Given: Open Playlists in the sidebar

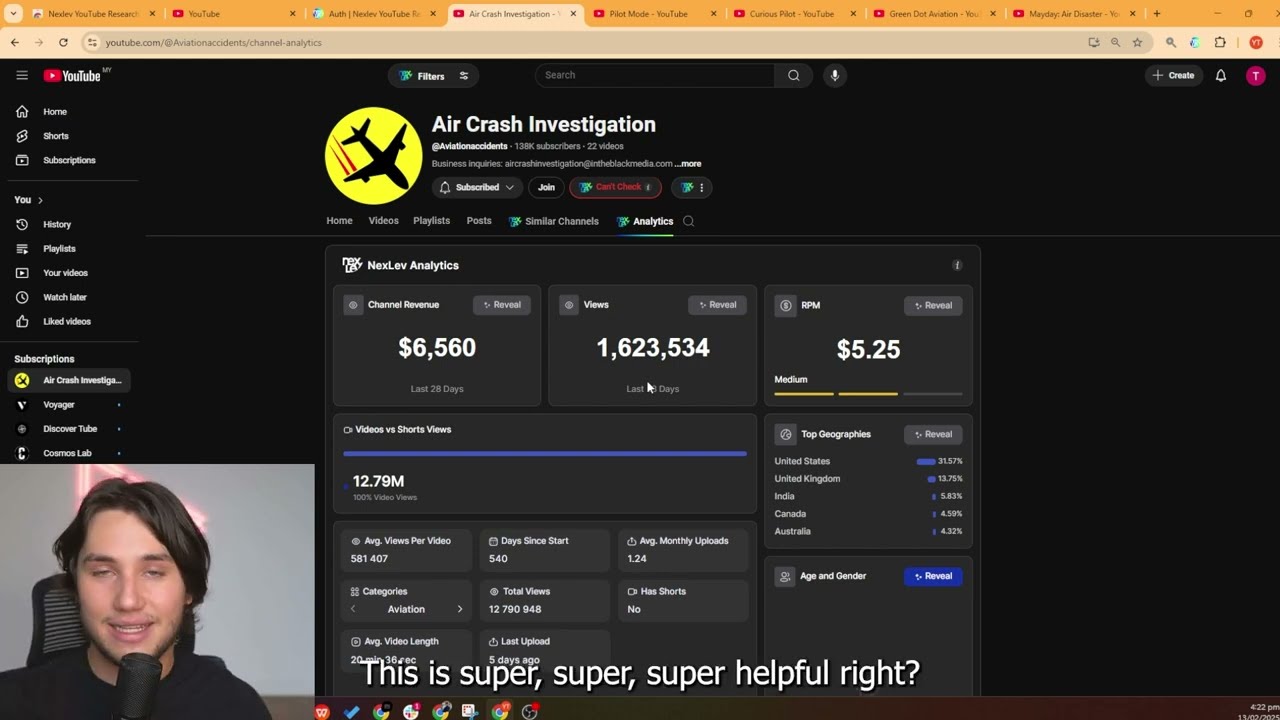Looking at the screenshot, I should pos(69,248).
